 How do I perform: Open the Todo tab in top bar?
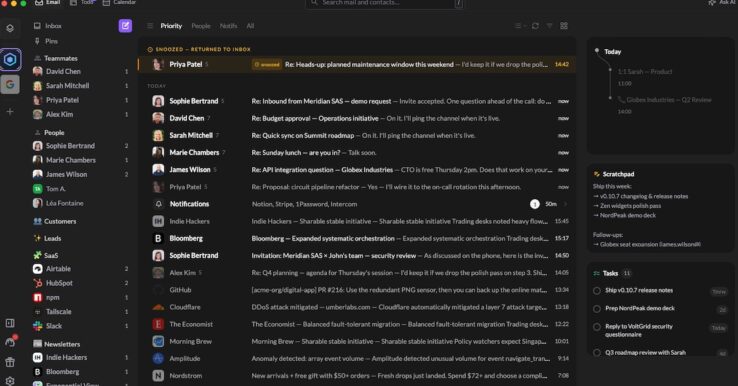83,2
